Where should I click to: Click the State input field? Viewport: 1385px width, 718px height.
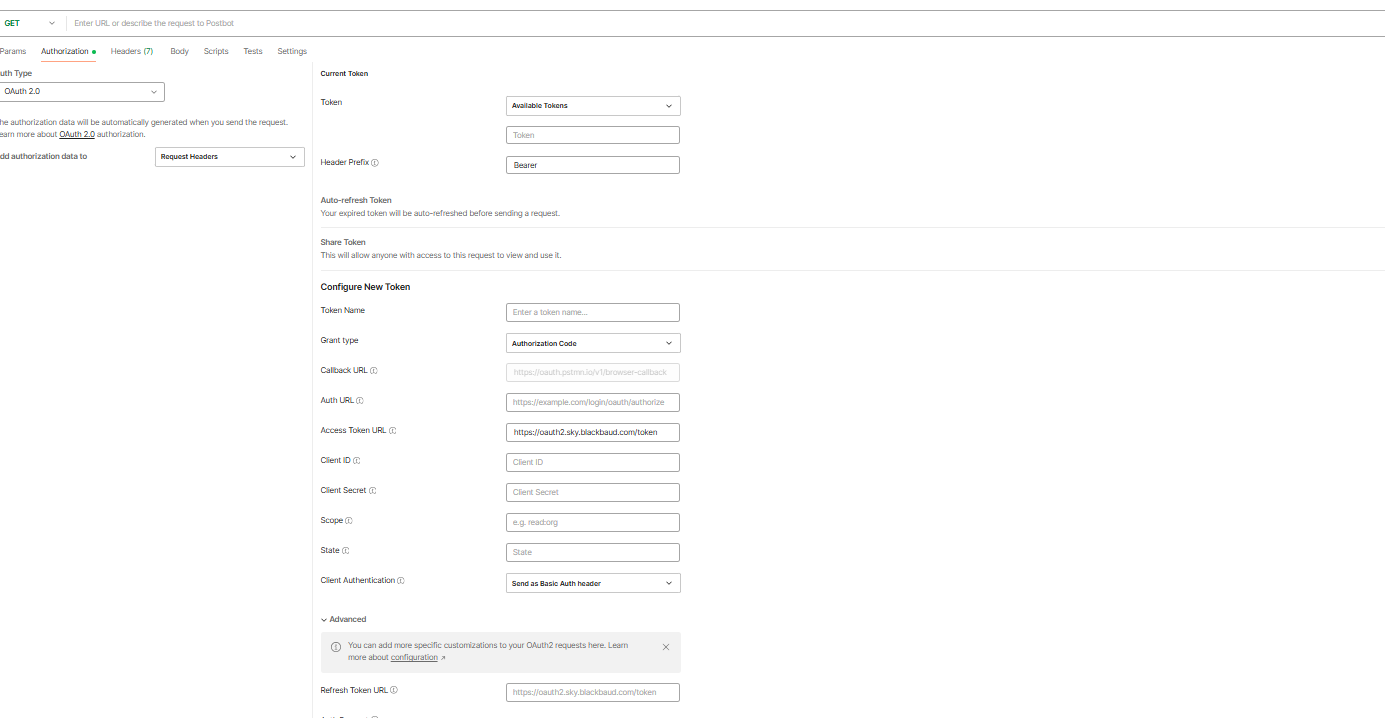click(593, 552)
